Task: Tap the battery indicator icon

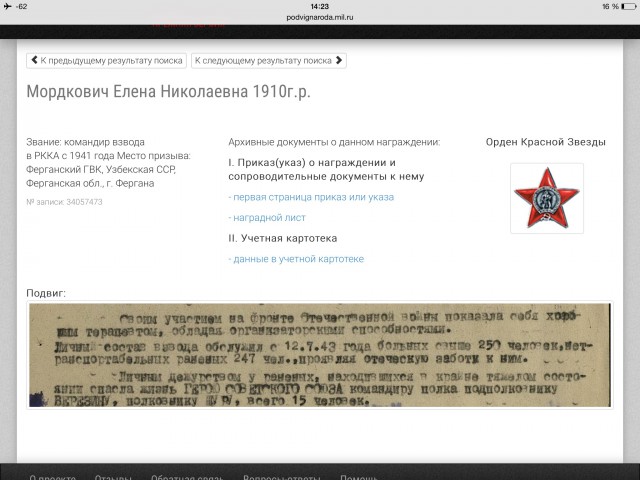Action: click(625, 6)
